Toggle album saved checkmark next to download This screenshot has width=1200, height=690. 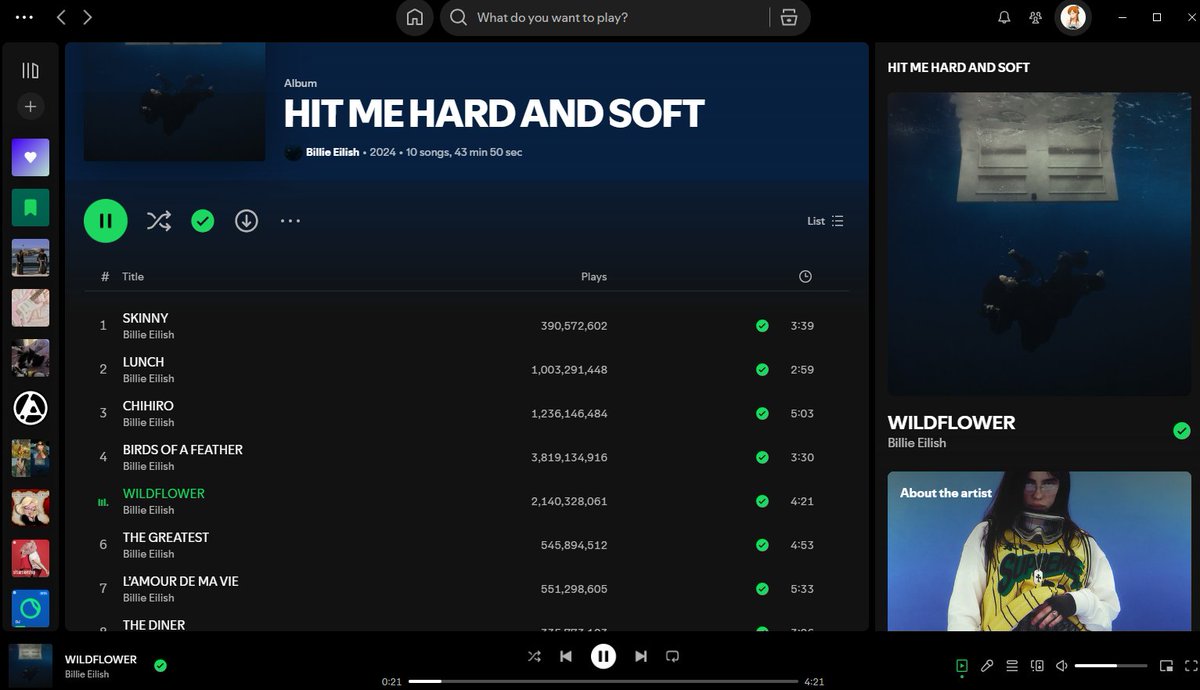[x=203, y=221]
